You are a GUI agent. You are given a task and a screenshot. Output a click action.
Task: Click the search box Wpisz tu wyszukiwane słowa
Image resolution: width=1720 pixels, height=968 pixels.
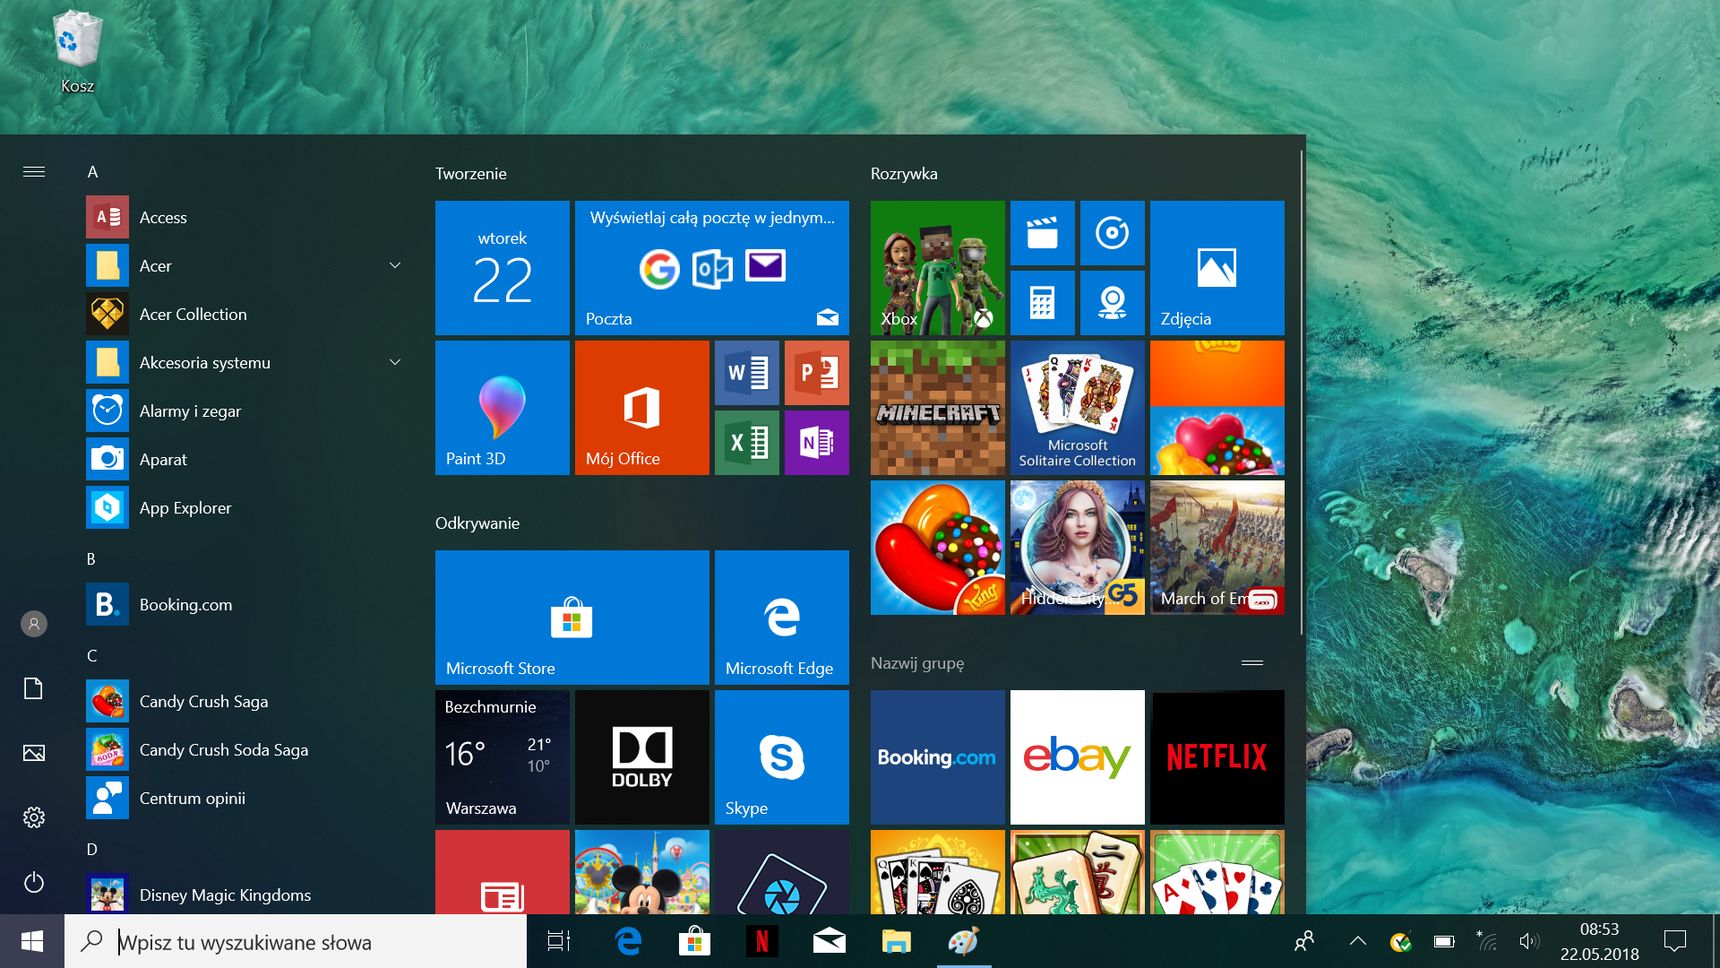coord(296,941)
